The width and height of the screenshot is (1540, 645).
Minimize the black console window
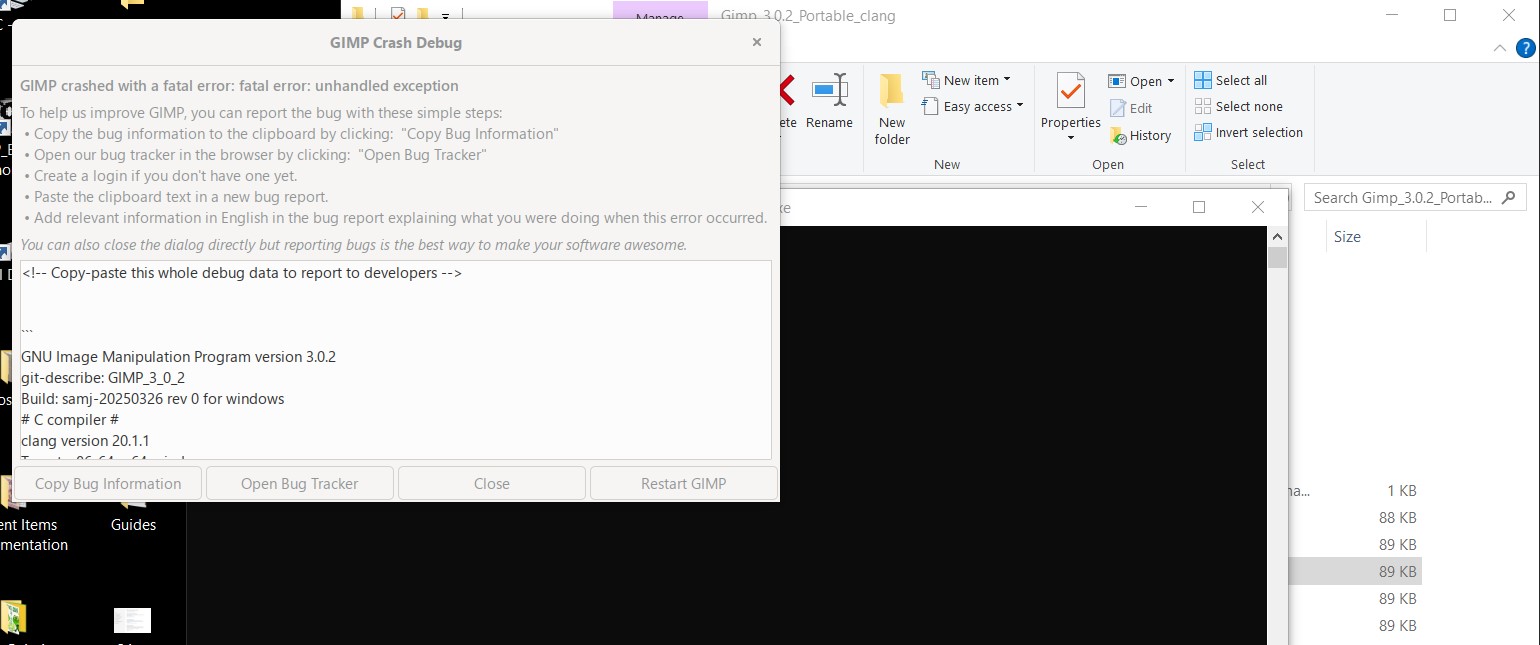tap(1140, 207)
